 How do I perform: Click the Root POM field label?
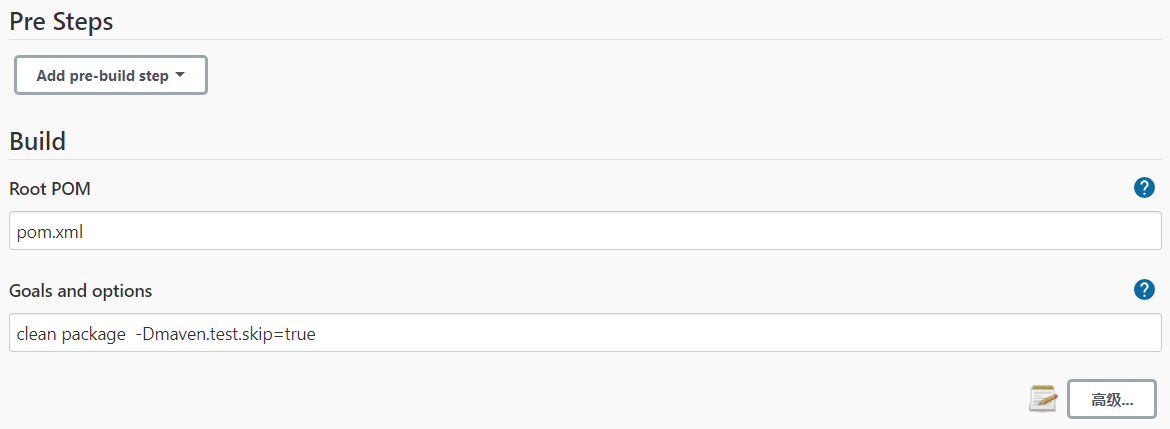click(50, 189)
